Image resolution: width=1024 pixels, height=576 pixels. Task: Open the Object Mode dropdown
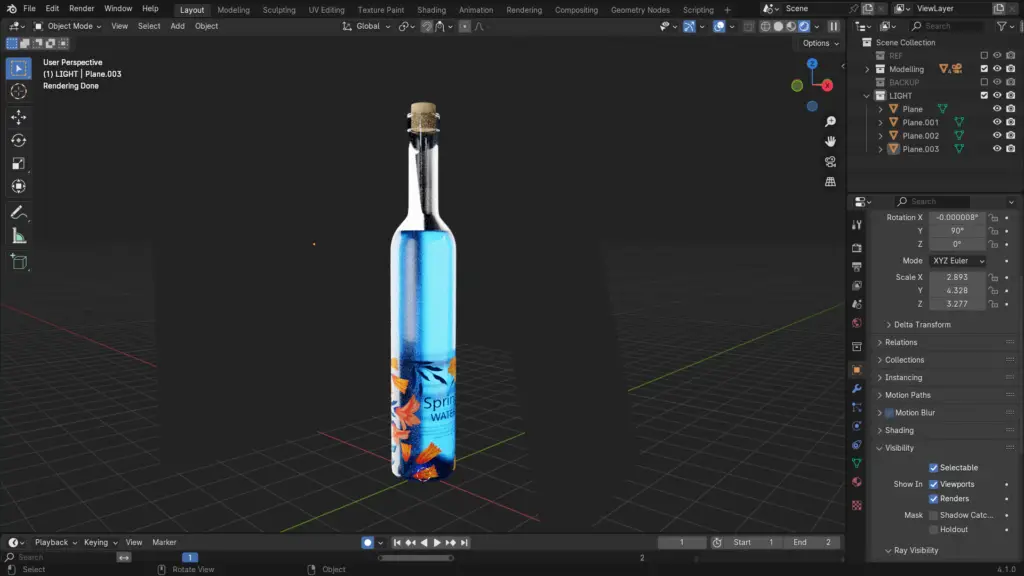tap(67, 26)
